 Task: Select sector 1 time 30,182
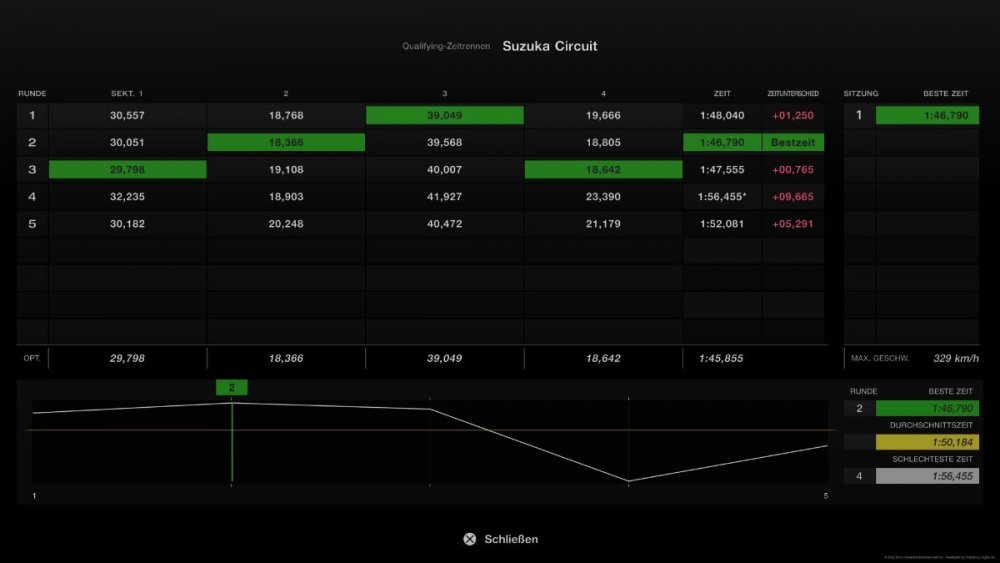click(127, 224)
